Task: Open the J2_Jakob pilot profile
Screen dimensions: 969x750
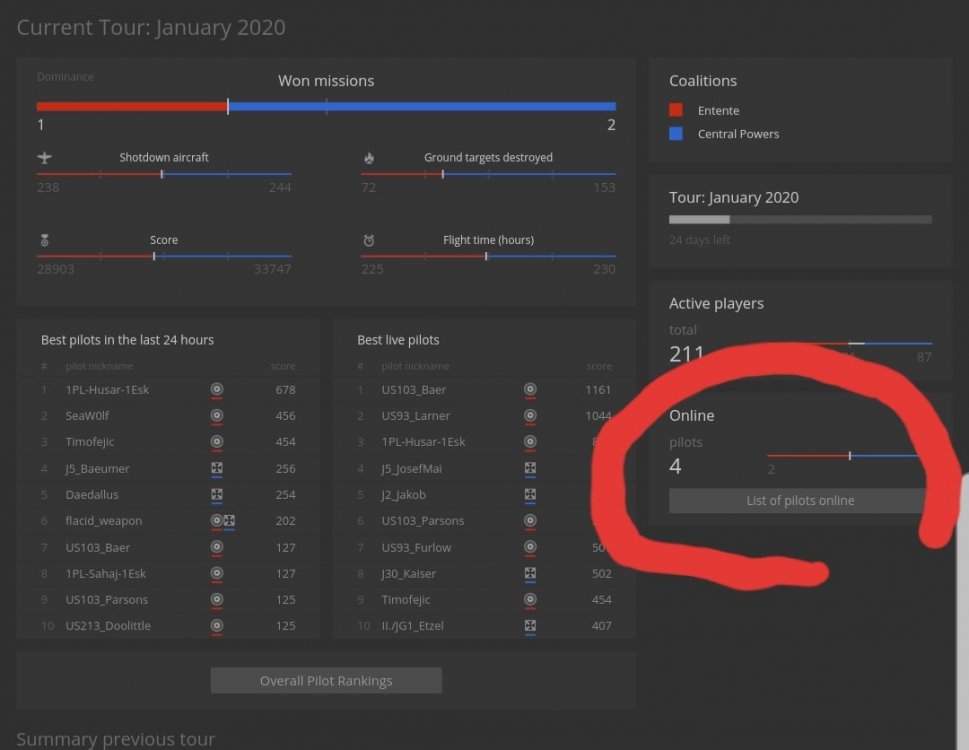Action: 404,495
